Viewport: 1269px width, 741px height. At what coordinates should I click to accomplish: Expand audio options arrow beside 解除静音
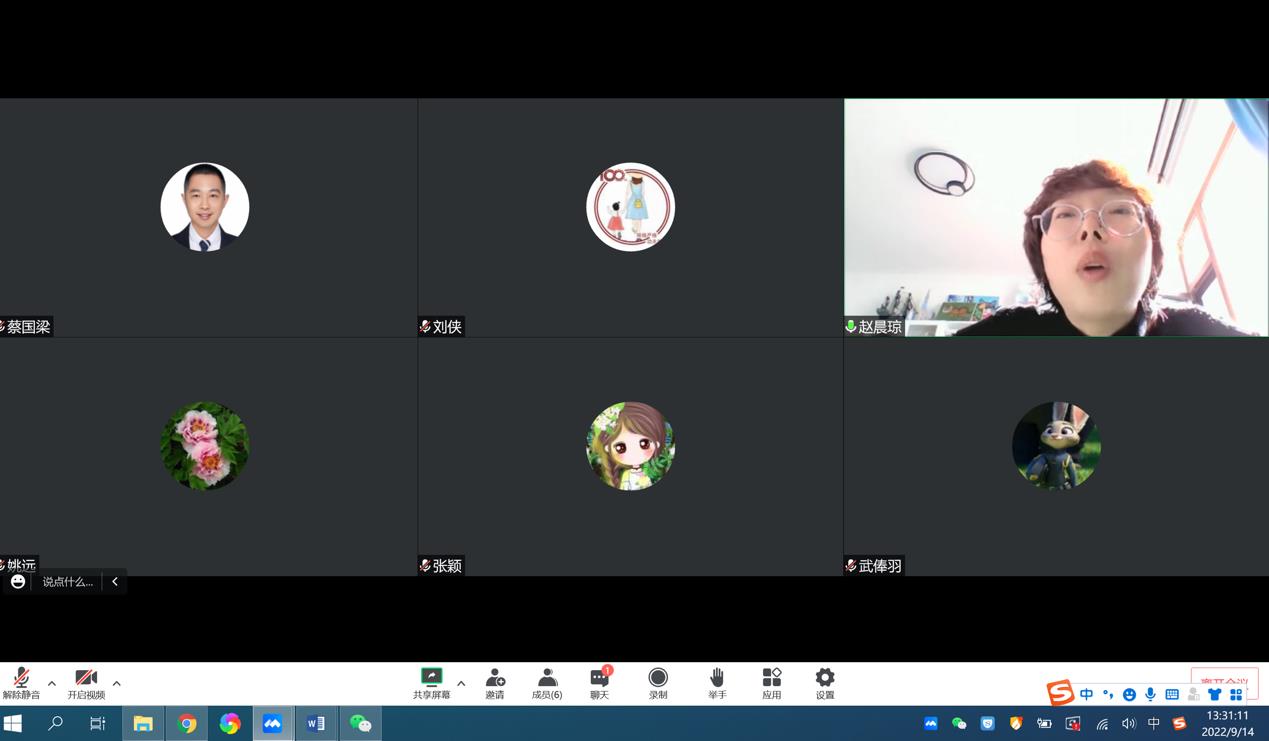point(52,684)
